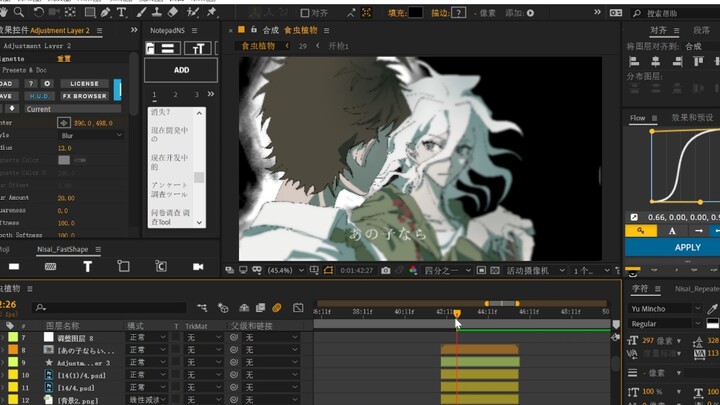
Task: Click the LICENSE button
Action: [x=84, y=84]
